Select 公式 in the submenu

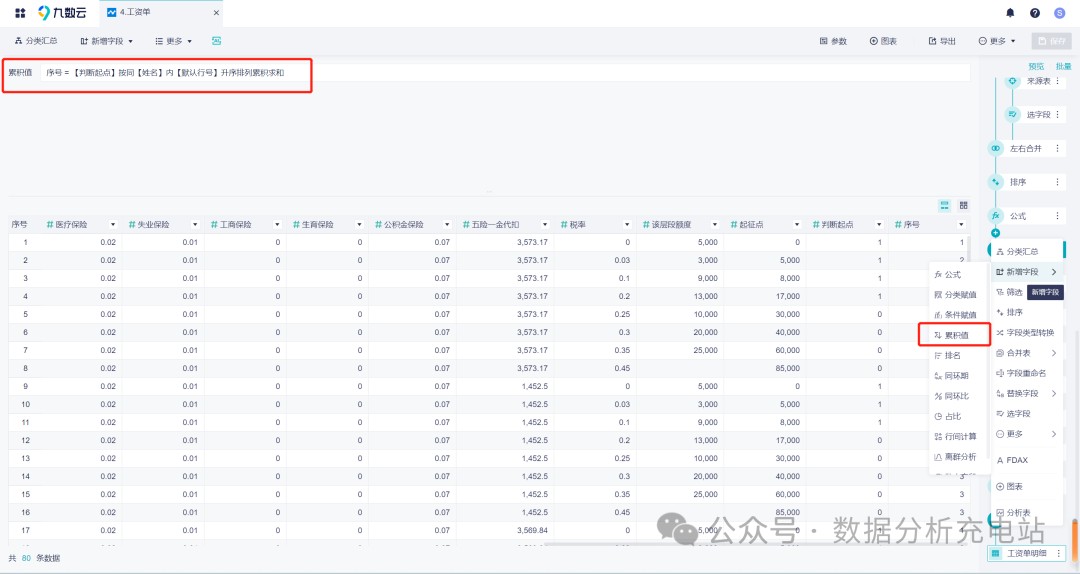[959, 274]
